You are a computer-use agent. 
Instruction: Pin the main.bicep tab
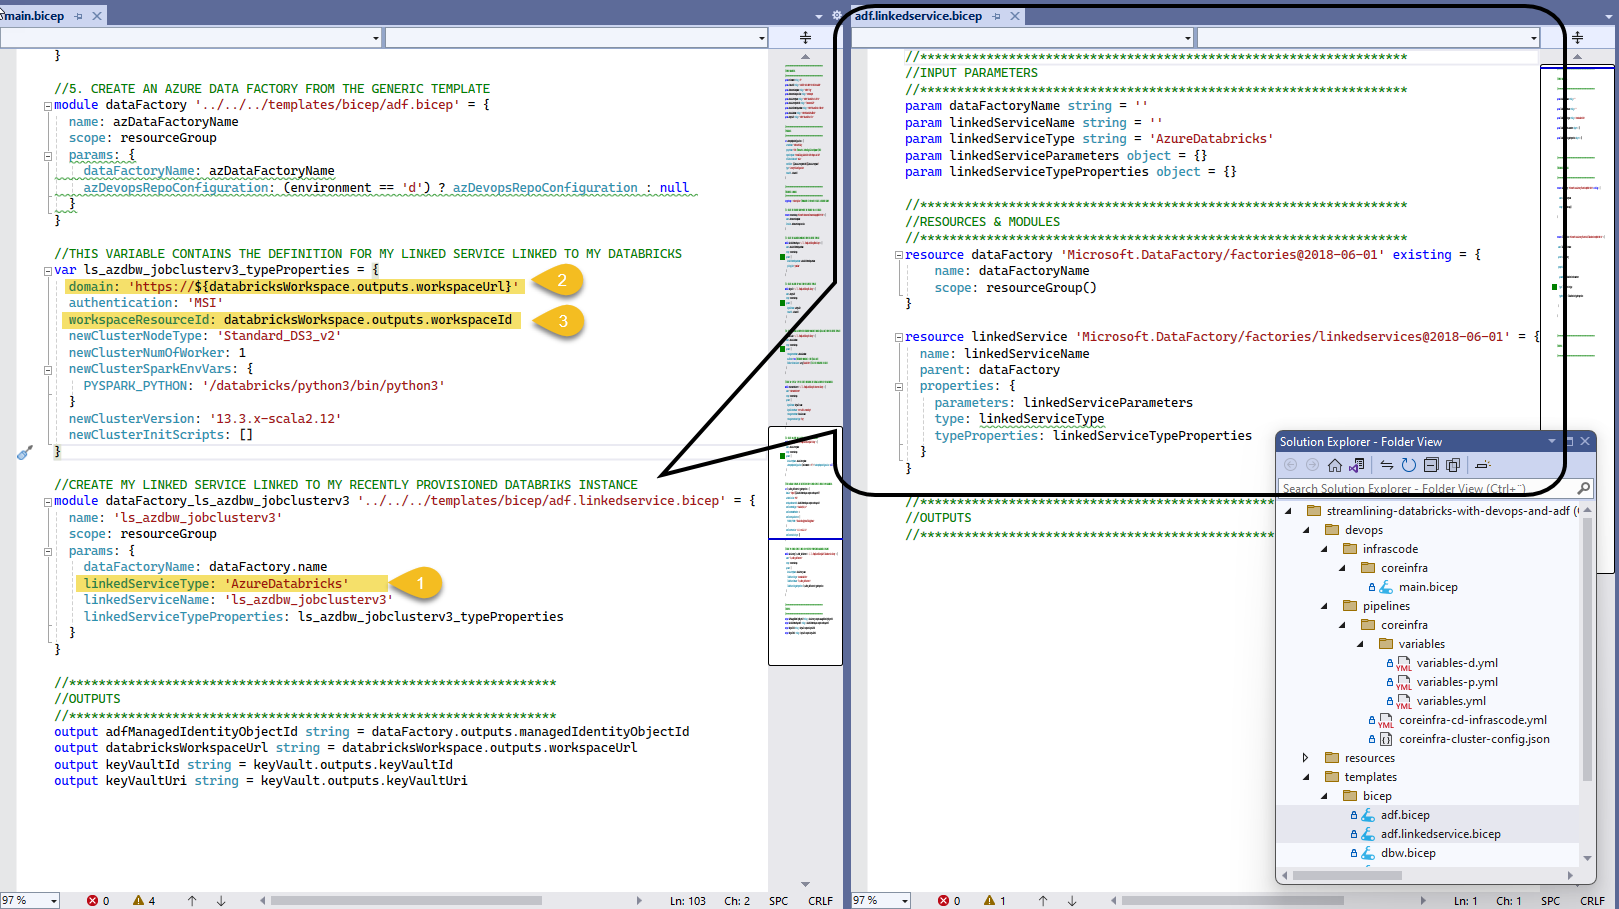click(78, 16)
